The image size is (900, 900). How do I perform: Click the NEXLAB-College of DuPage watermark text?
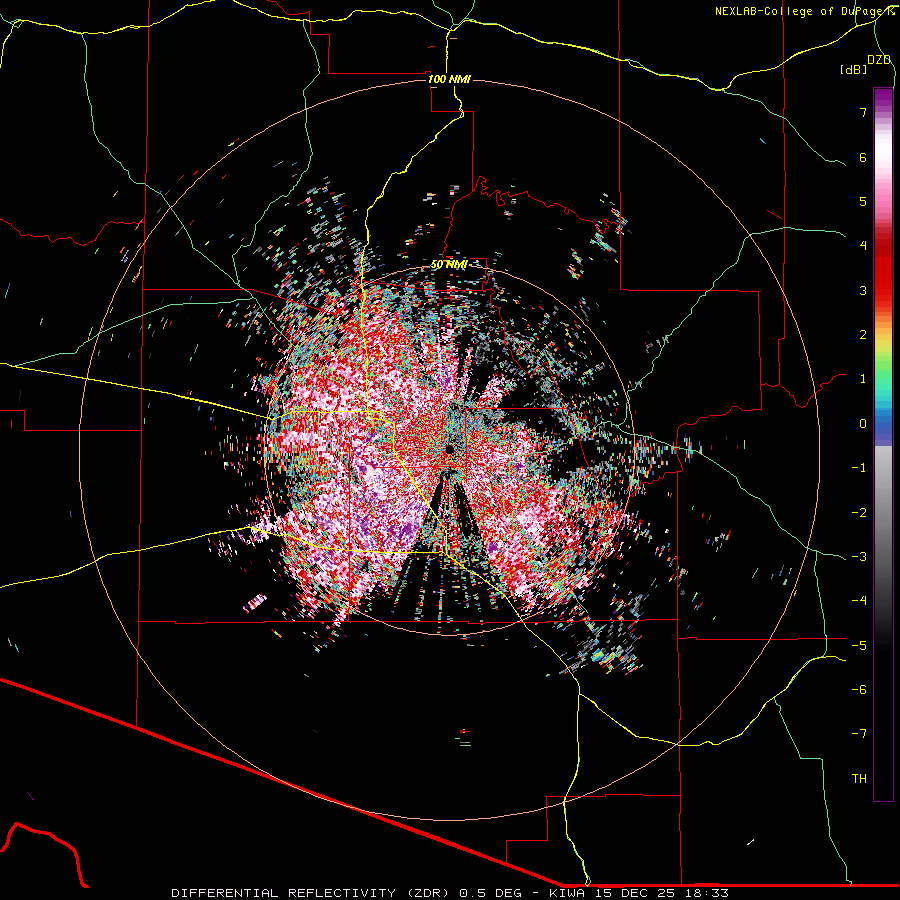click(x=804, y=11)
